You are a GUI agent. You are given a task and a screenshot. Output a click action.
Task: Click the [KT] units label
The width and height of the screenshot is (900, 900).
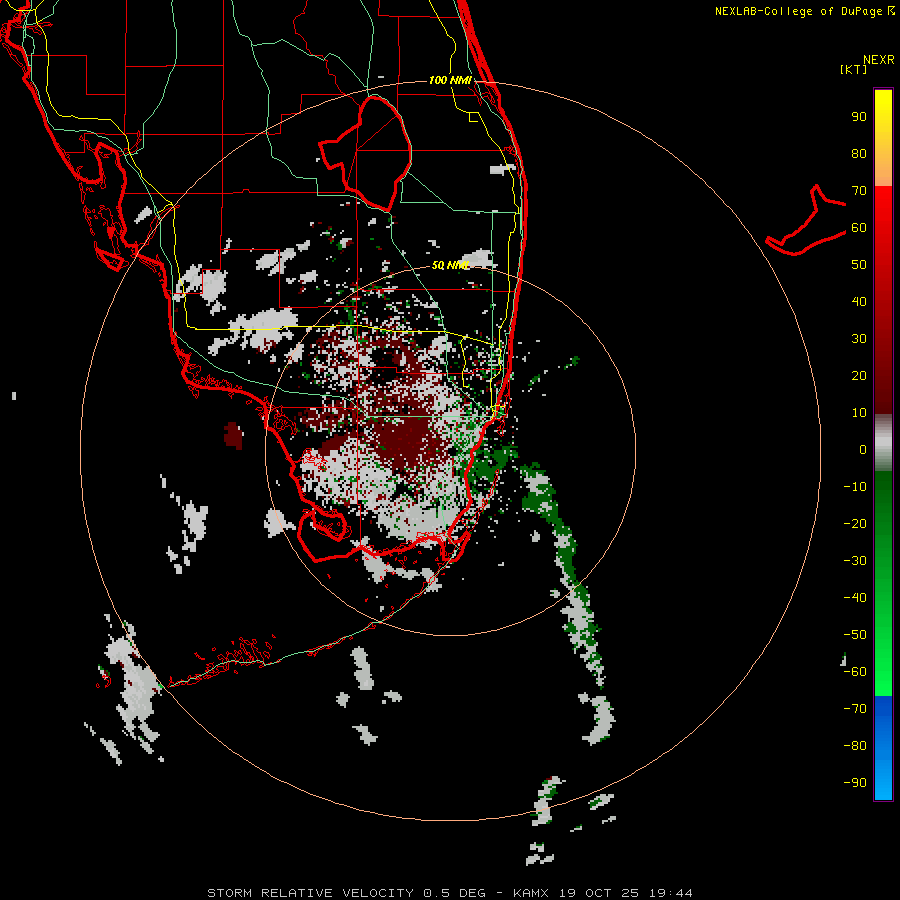pyautogui.click(x=854, y=69)
